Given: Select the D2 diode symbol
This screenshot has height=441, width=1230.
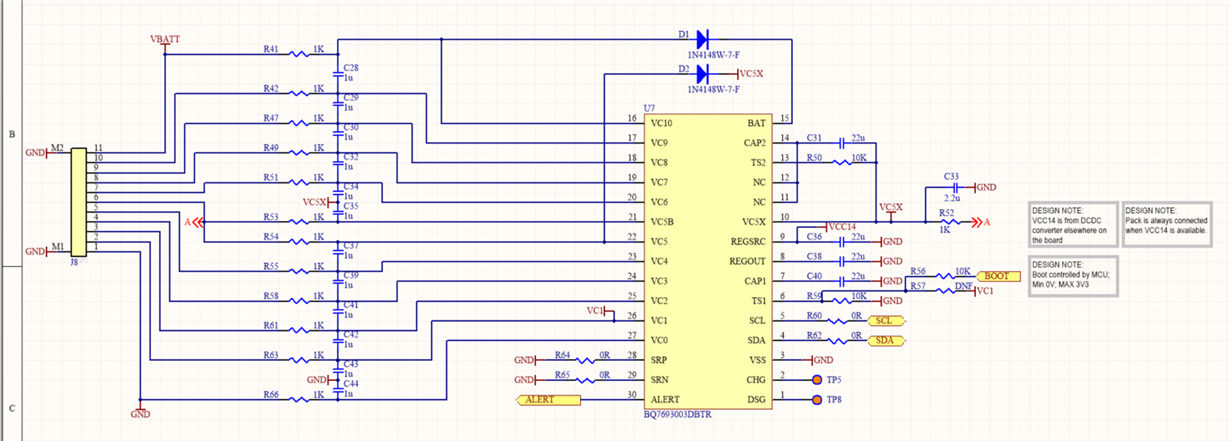Looking at the screenshot, I should pyautogui.click(x=702, y=74).
